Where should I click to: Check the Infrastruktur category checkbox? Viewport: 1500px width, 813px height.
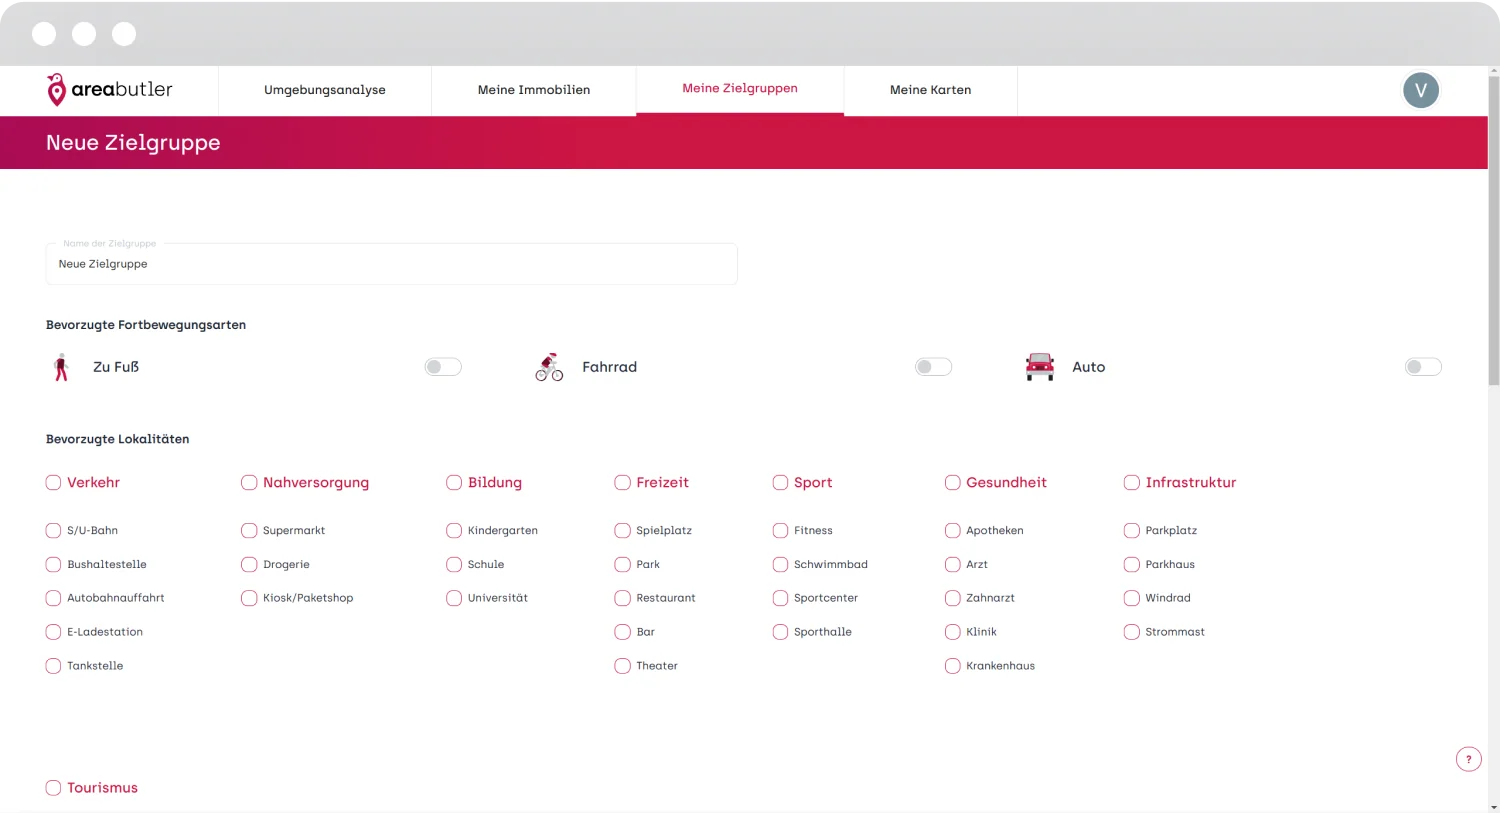click(x=1131, y=482)
